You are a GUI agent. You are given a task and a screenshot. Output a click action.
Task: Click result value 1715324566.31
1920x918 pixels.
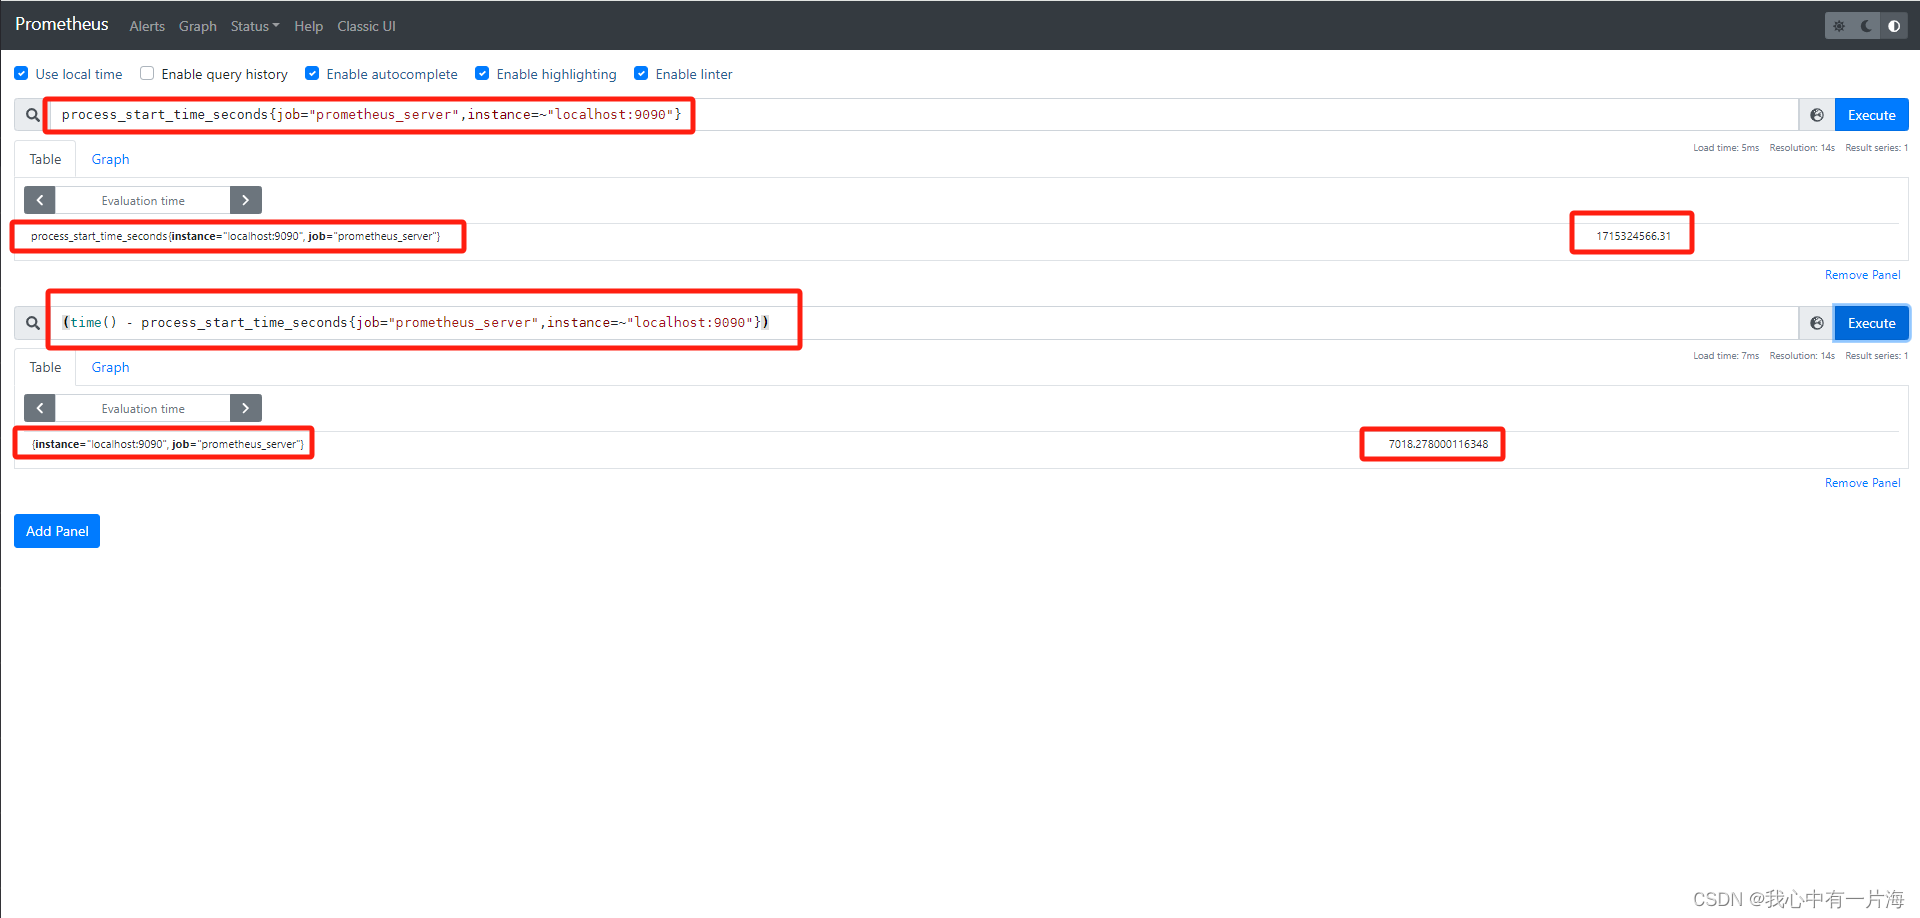1633,236
